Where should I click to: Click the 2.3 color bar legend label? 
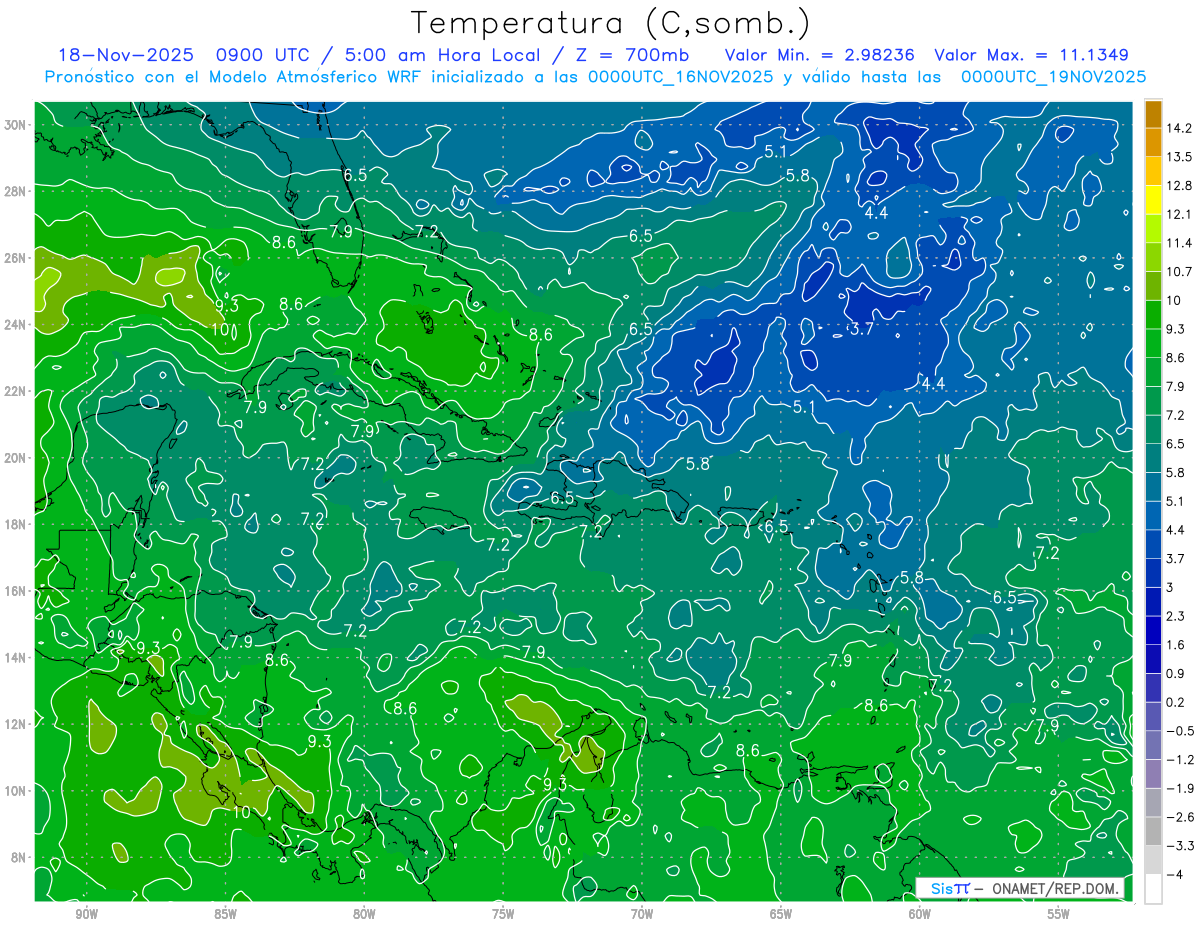[x=1177, y=616]
